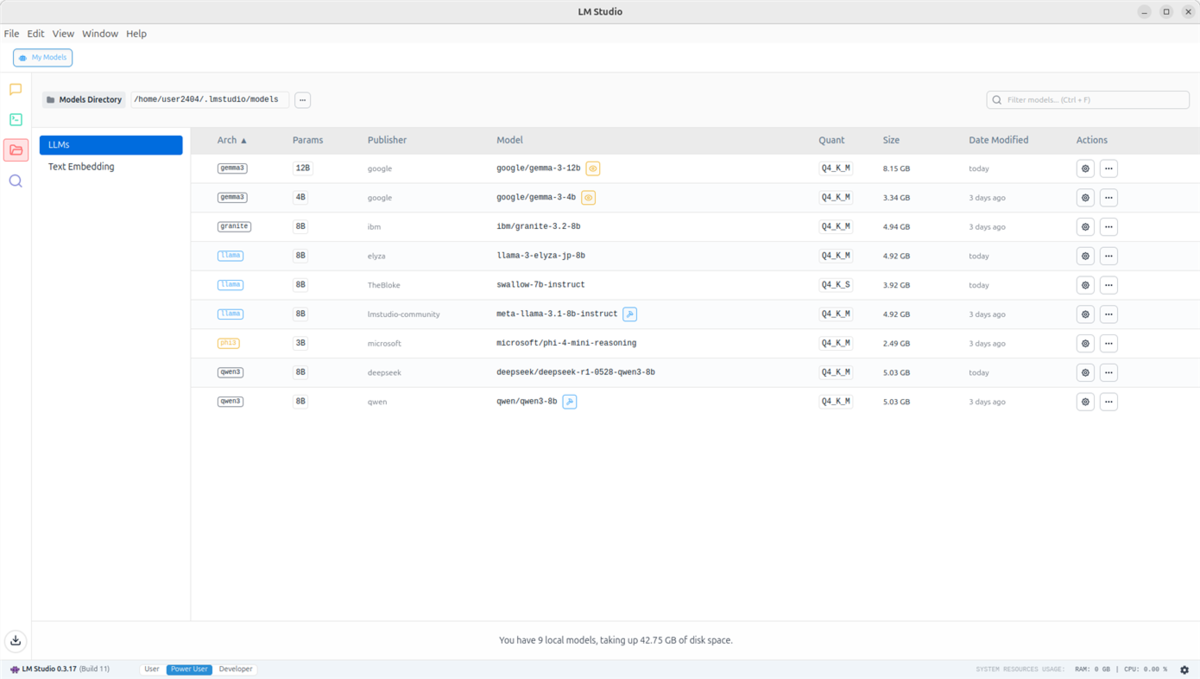Open more actions menu for ibm/granite-3.2-8b
Image resolution: width=1200 pixels, height=679 pixels.
point(1109,227)
